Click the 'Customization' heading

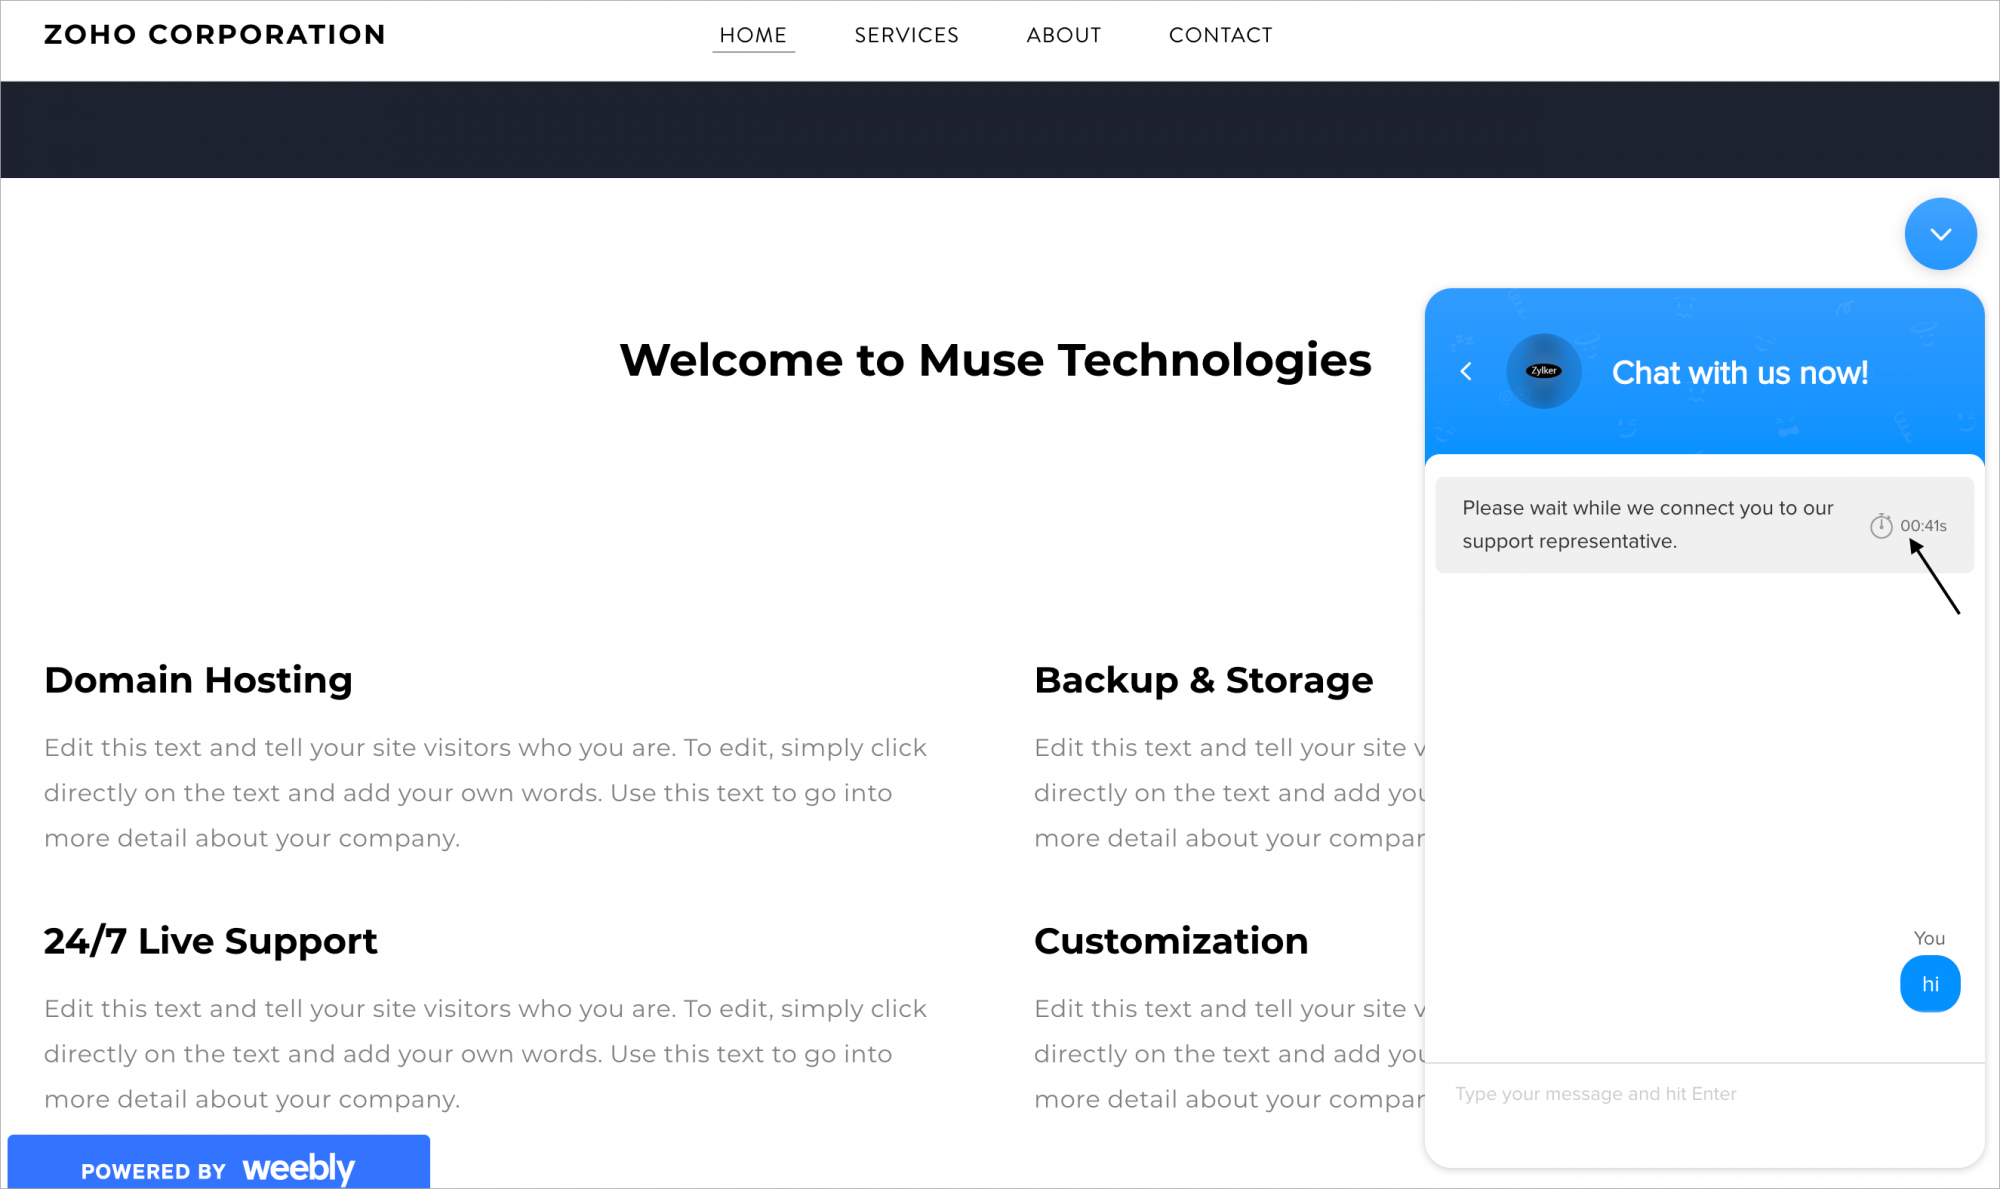pos(1171,941)
